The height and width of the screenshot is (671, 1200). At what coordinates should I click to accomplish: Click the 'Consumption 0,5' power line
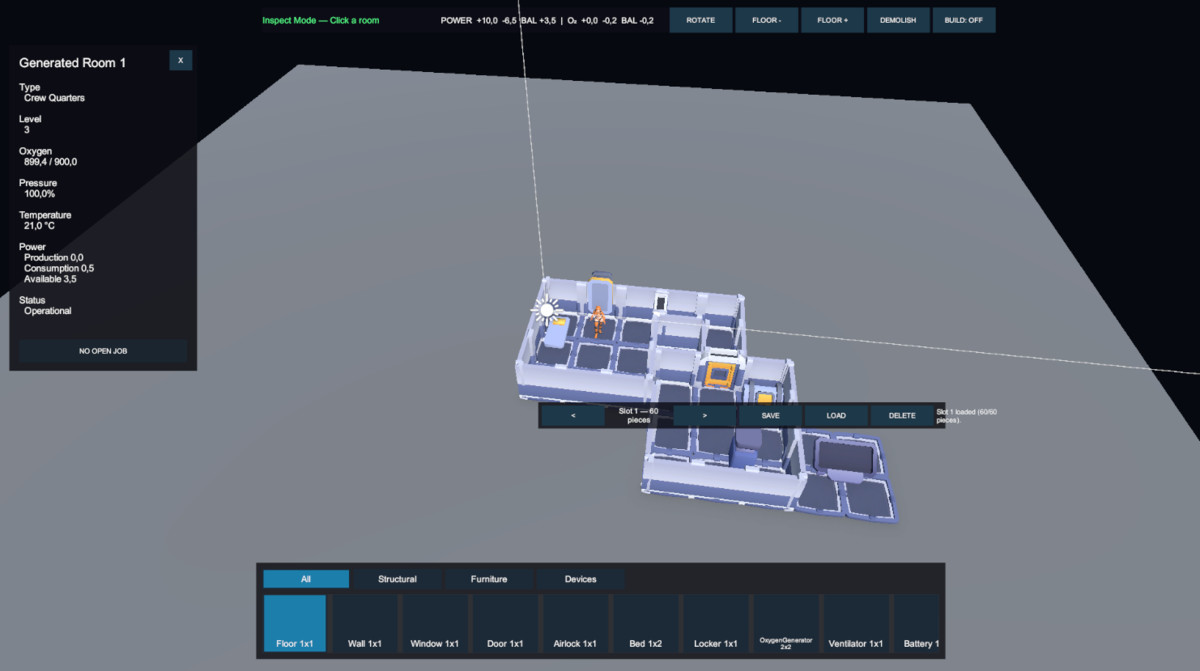(59, 268)
